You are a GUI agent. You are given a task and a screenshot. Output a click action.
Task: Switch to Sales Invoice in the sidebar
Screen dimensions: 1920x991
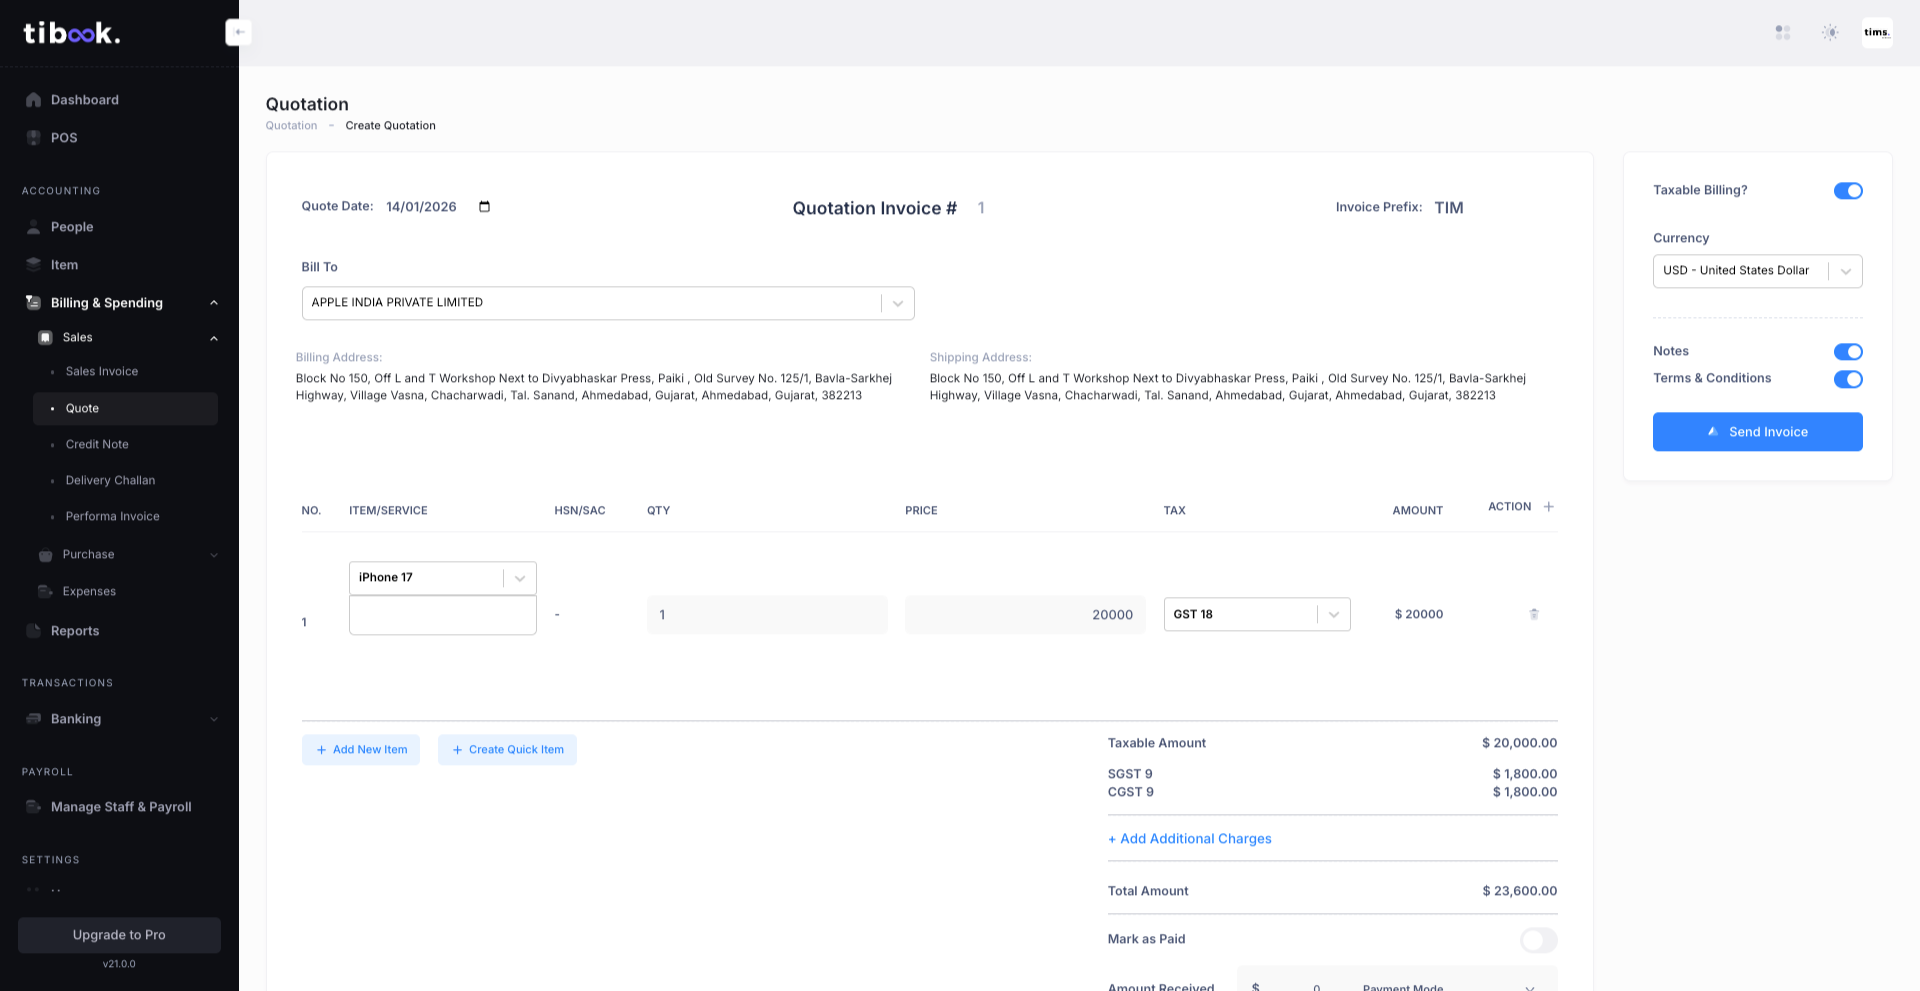click(x=101, y=371)
